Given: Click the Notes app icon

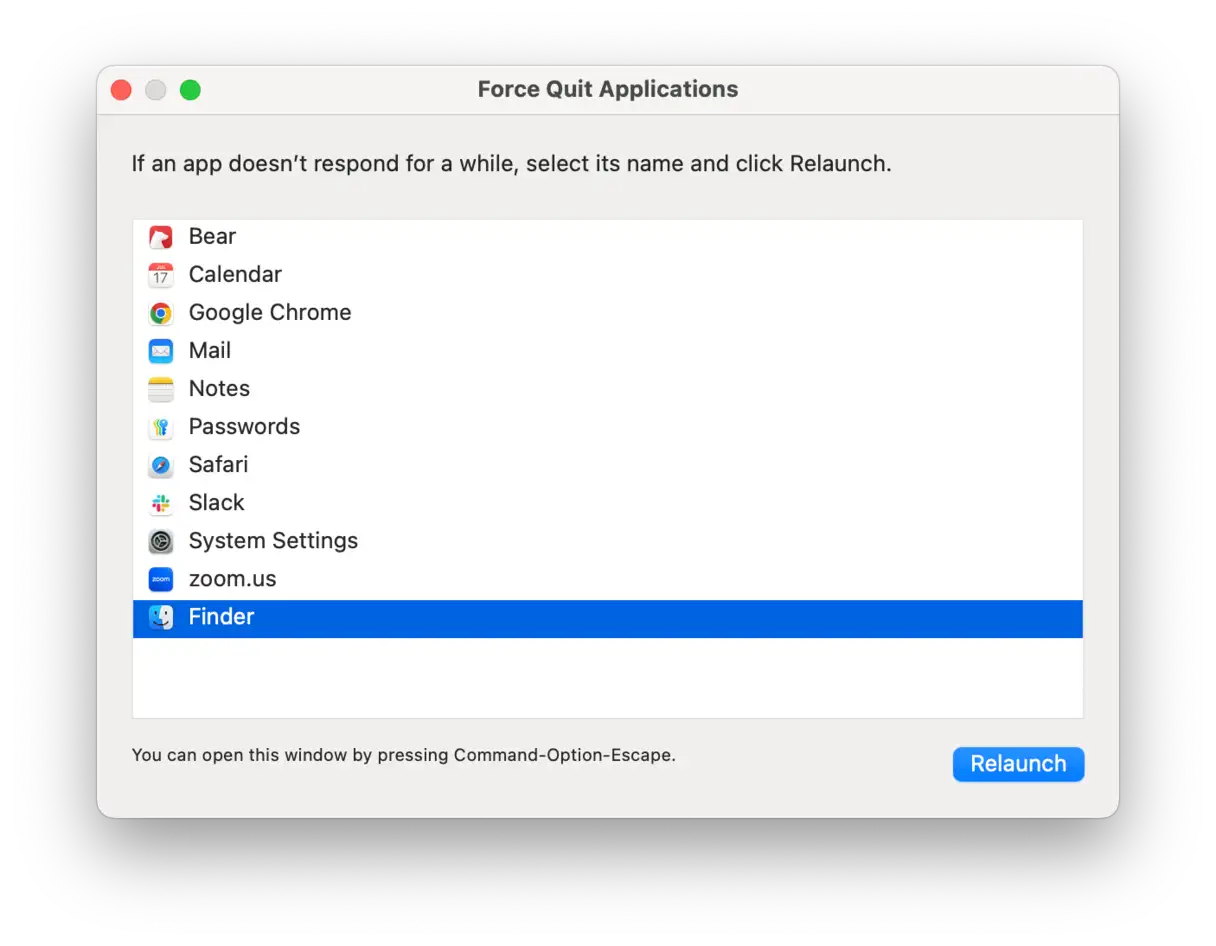Looking at the screenshot, I should tap(161, 389).
